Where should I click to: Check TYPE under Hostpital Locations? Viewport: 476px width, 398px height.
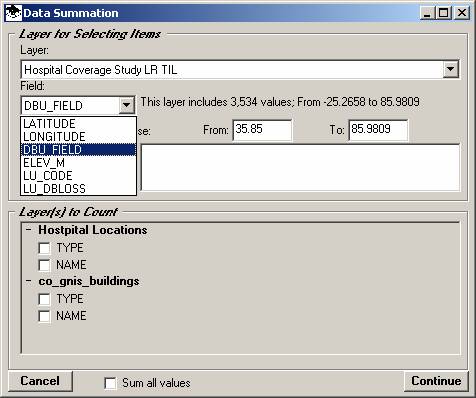44,248
